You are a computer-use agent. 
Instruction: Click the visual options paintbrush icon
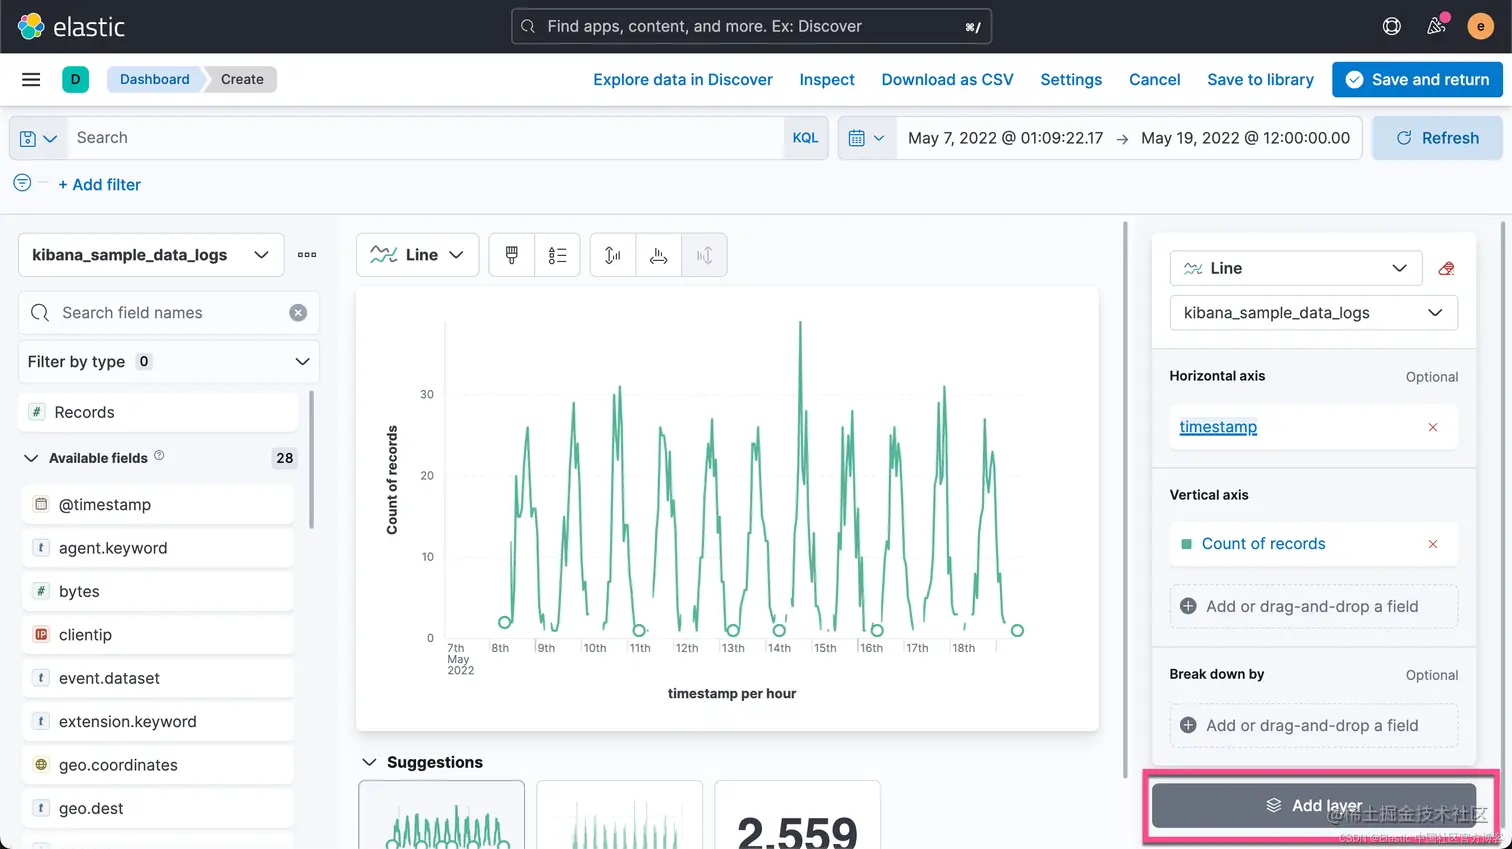(512, 255)
